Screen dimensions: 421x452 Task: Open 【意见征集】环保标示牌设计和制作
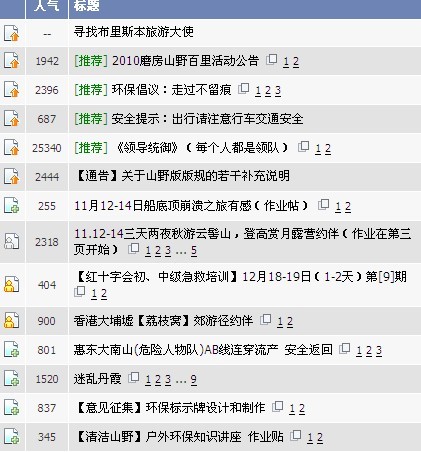[x=170, y=408]
